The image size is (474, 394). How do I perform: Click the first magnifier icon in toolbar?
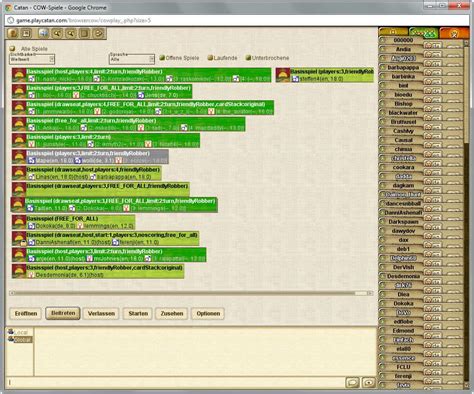[57, 33]
